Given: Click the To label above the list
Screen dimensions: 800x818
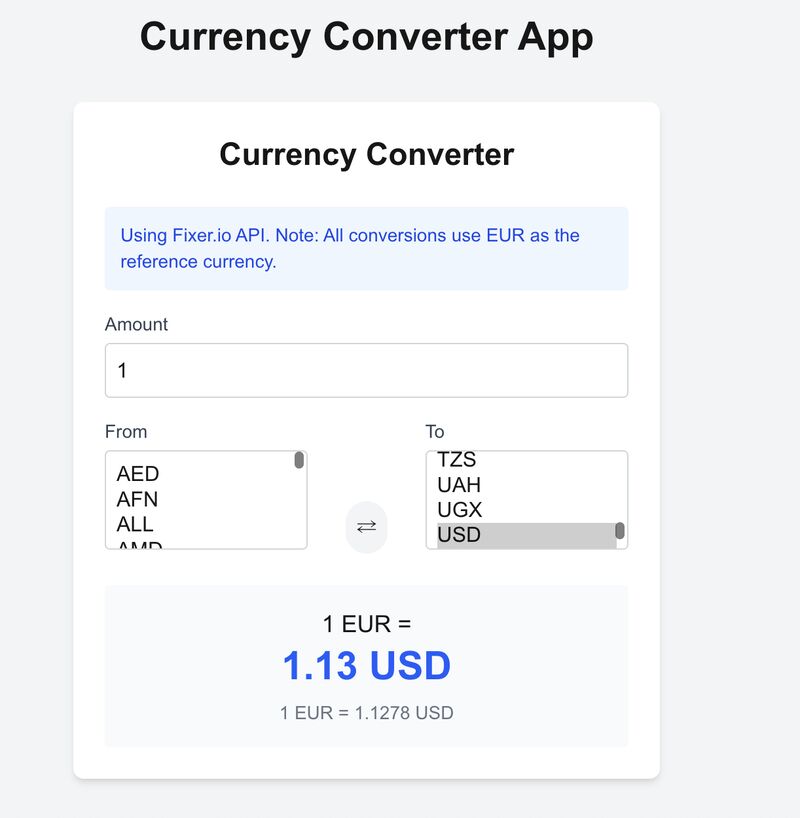Looking at the screenshot, I should [x=434, y=432].
